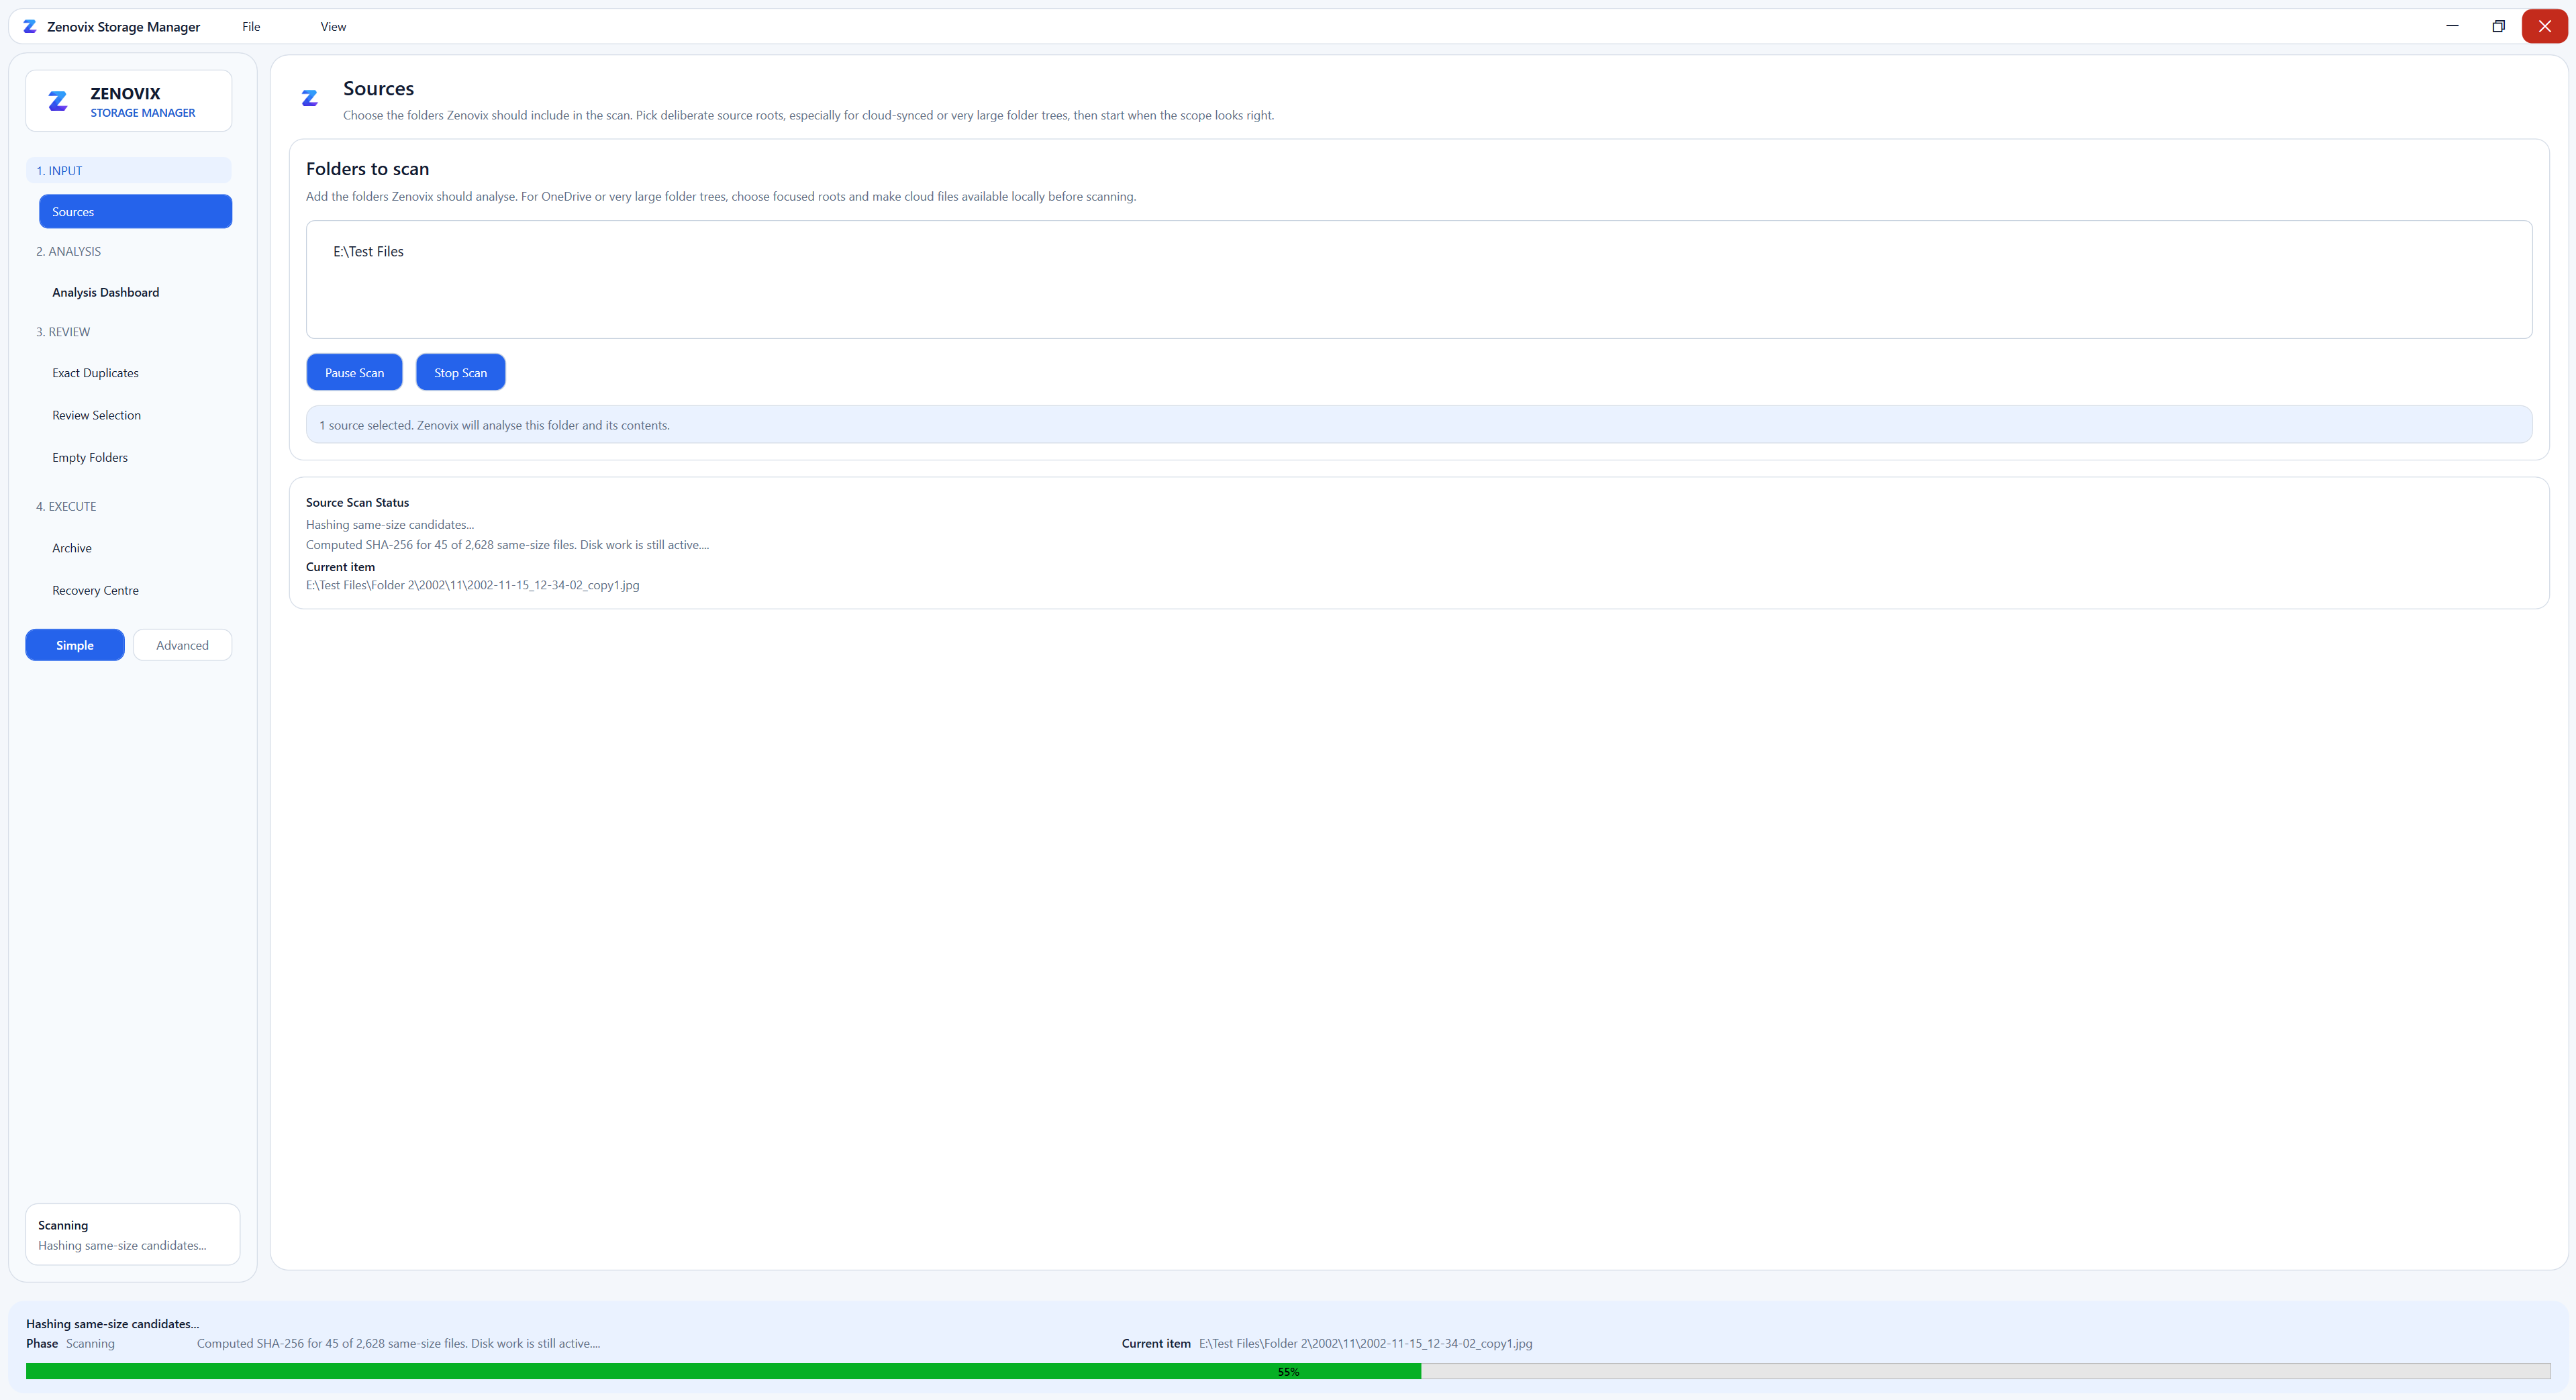The image size is (2576, 1400).
Task: Switch to Simple mode
Action: 75,645
